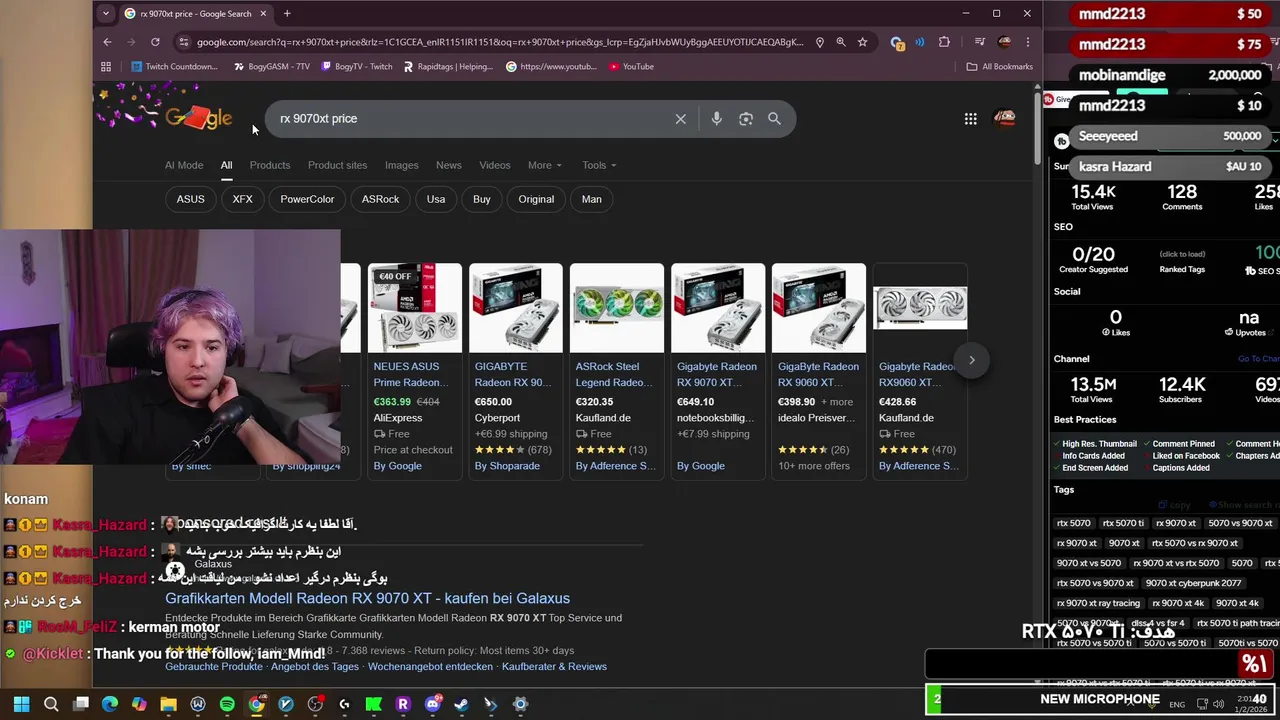Apply the ASRock filter chip
The height and width of the screenshot is (720, 1280).
point(381,199)
